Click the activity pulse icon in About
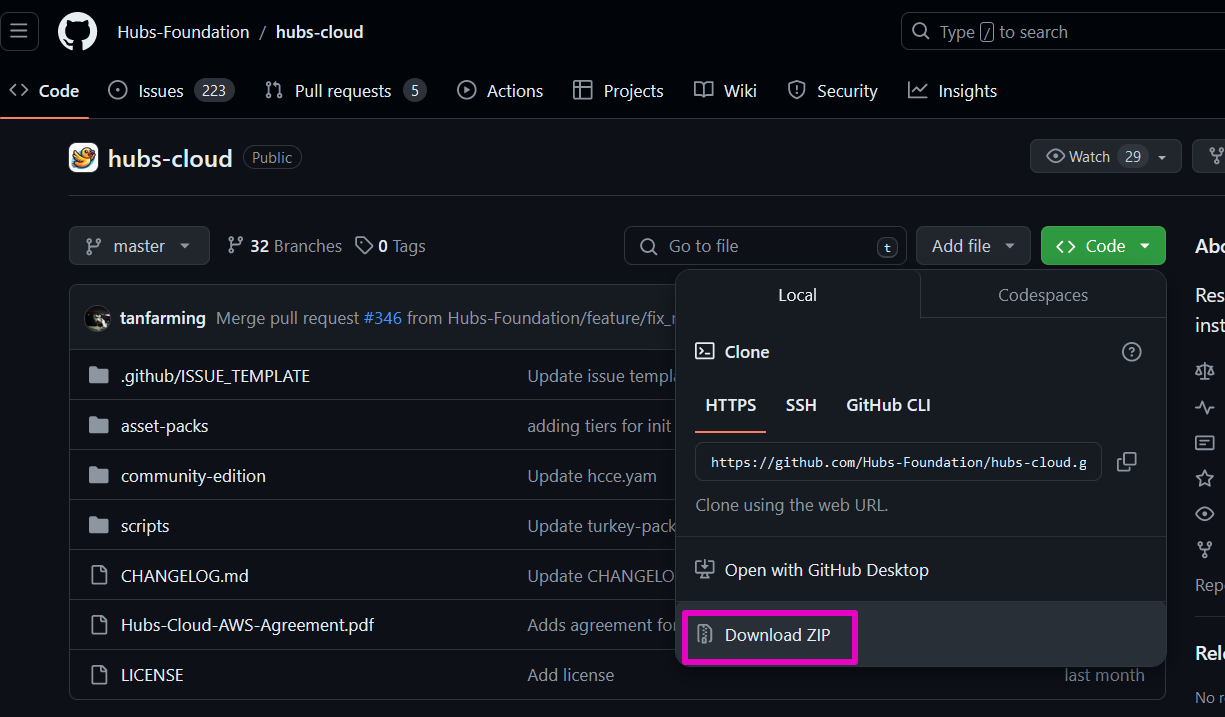Viewport: 1225px width, 717px height. [1205, 407]
